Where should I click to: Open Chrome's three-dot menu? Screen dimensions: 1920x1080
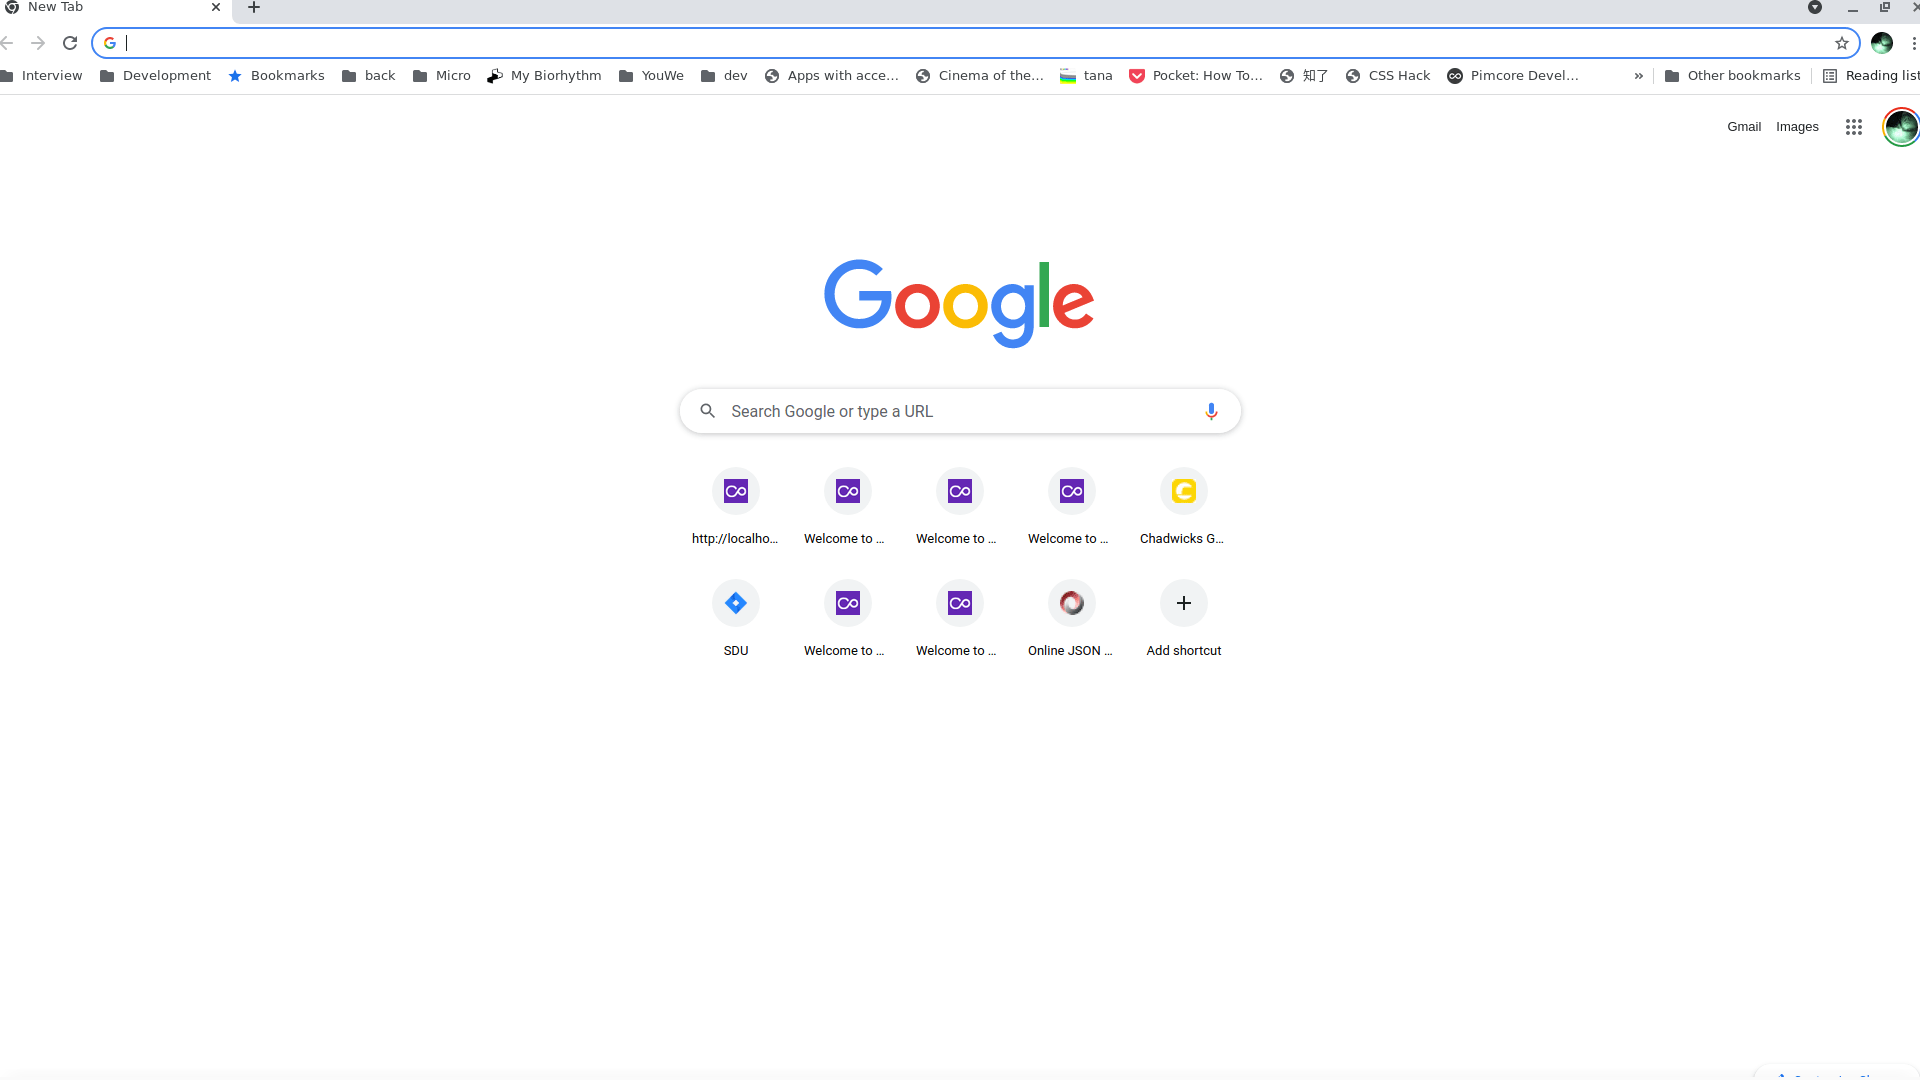click(x=1914, y=43)
